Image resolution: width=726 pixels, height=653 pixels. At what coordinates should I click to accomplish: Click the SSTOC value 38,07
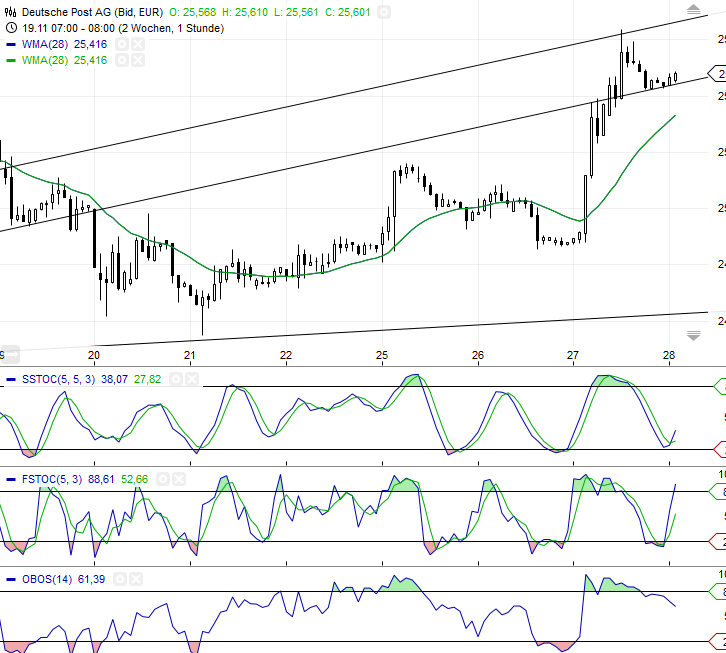[114, 380]
